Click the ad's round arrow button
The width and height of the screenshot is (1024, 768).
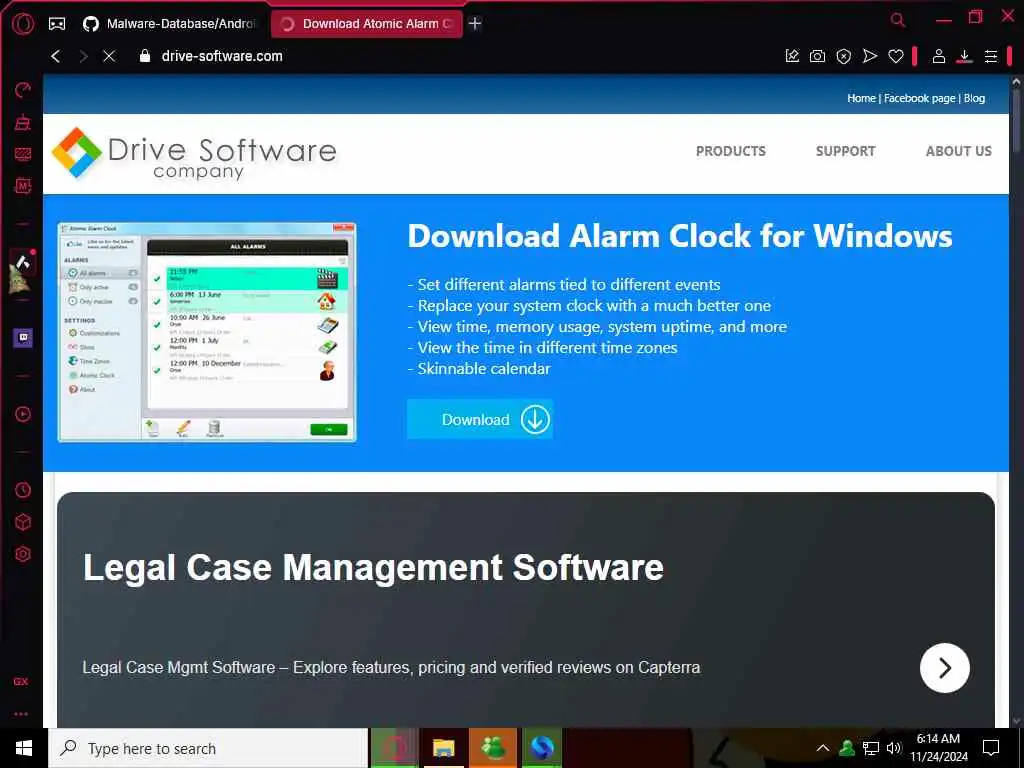944,667
